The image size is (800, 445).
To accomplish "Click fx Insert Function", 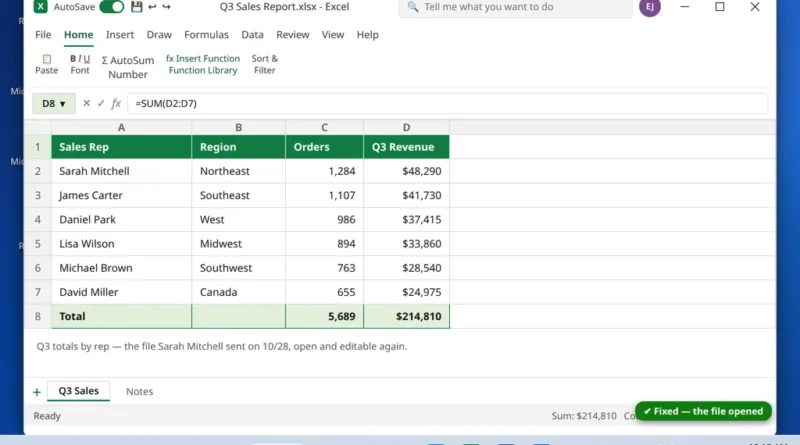I will 203,59.
